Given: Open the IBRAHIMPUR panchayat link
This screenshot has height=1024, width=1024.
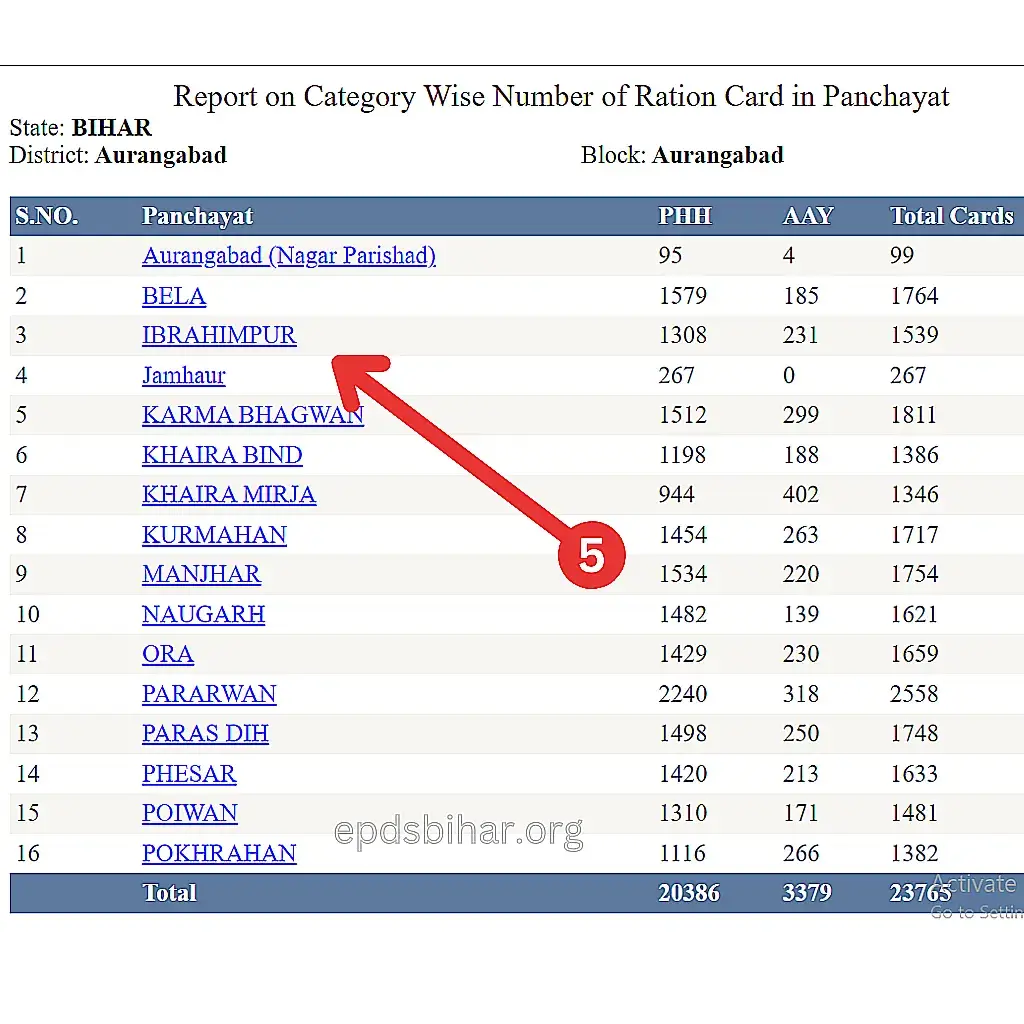Looking at the screenshot, I should pos(219,336).
